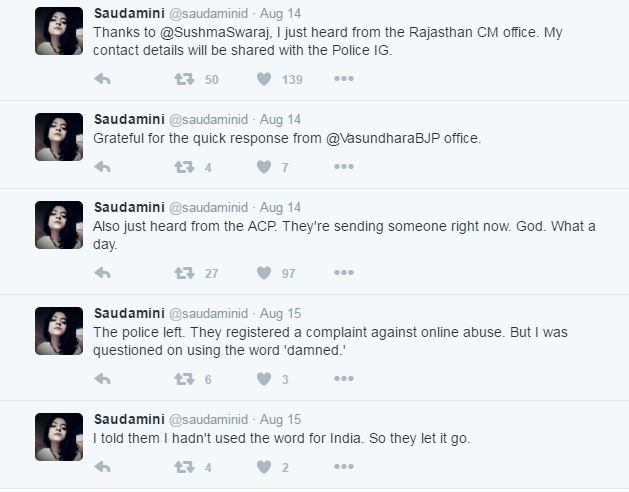Open the @VasundharaBJP mention link
The width and height of the screenshot is (629, 492).
(x=383, y=138)
